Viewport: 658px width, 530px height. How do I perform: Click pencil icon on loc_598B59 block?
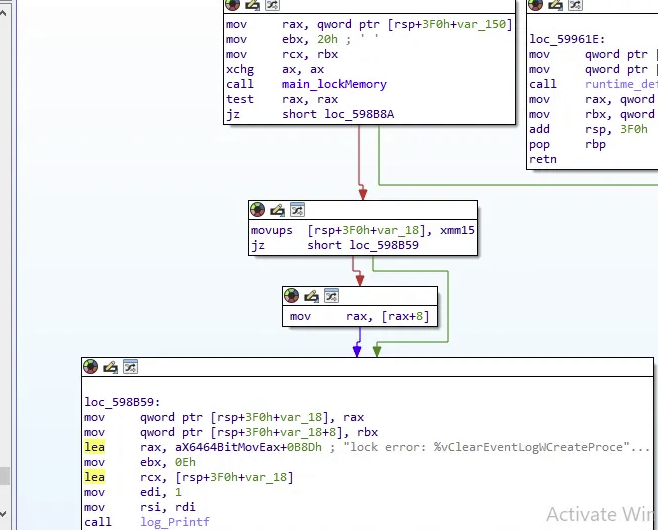tap(111, 367)
